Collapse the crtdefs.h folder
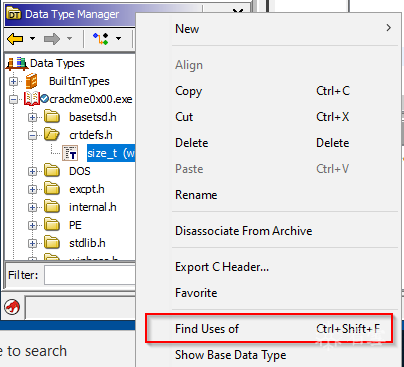Screen dimensions: 404x367 coord(32,135)
